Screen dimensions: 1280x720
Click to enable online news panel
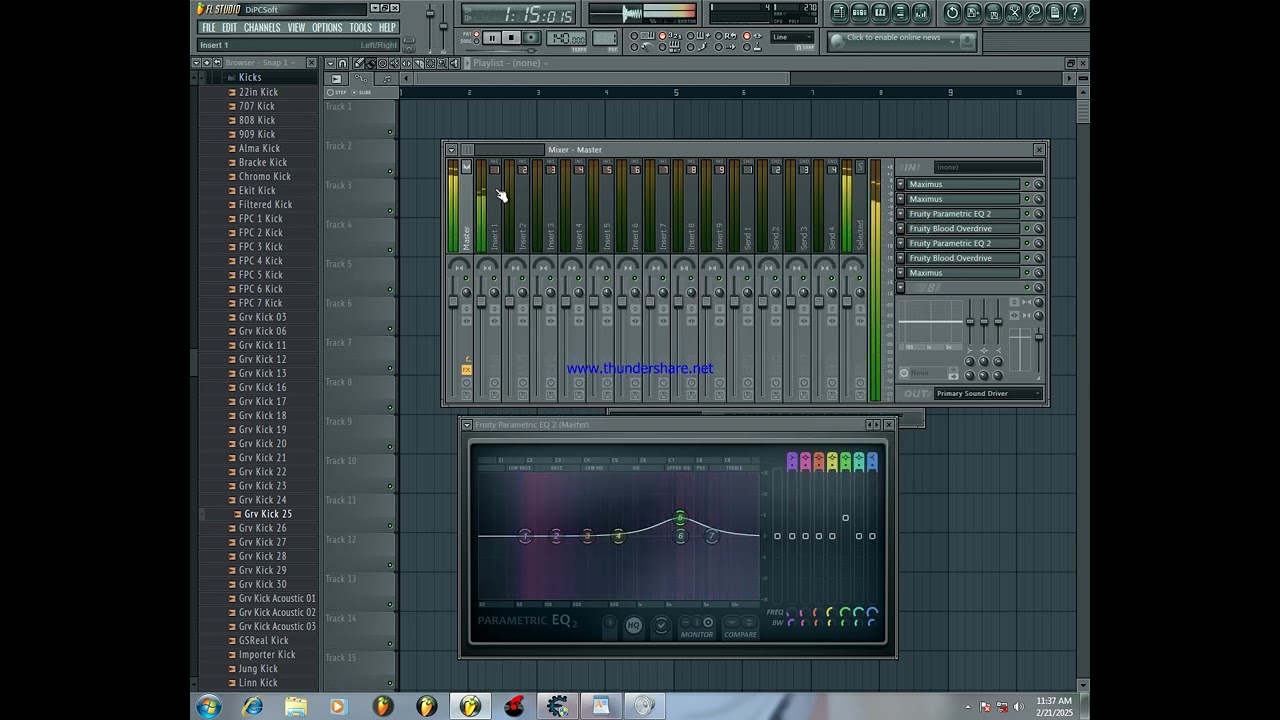[901, 40]
